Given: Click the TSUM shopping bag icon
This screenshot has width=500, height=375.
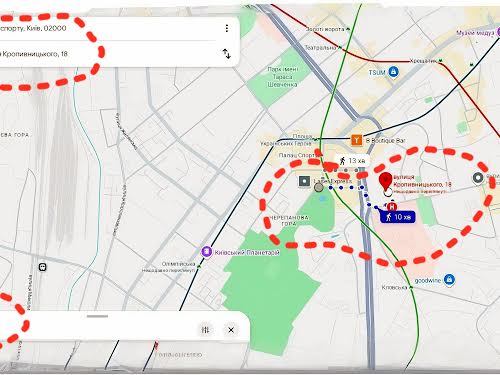Looking at the screenshot, I should [x=394, y=72].
